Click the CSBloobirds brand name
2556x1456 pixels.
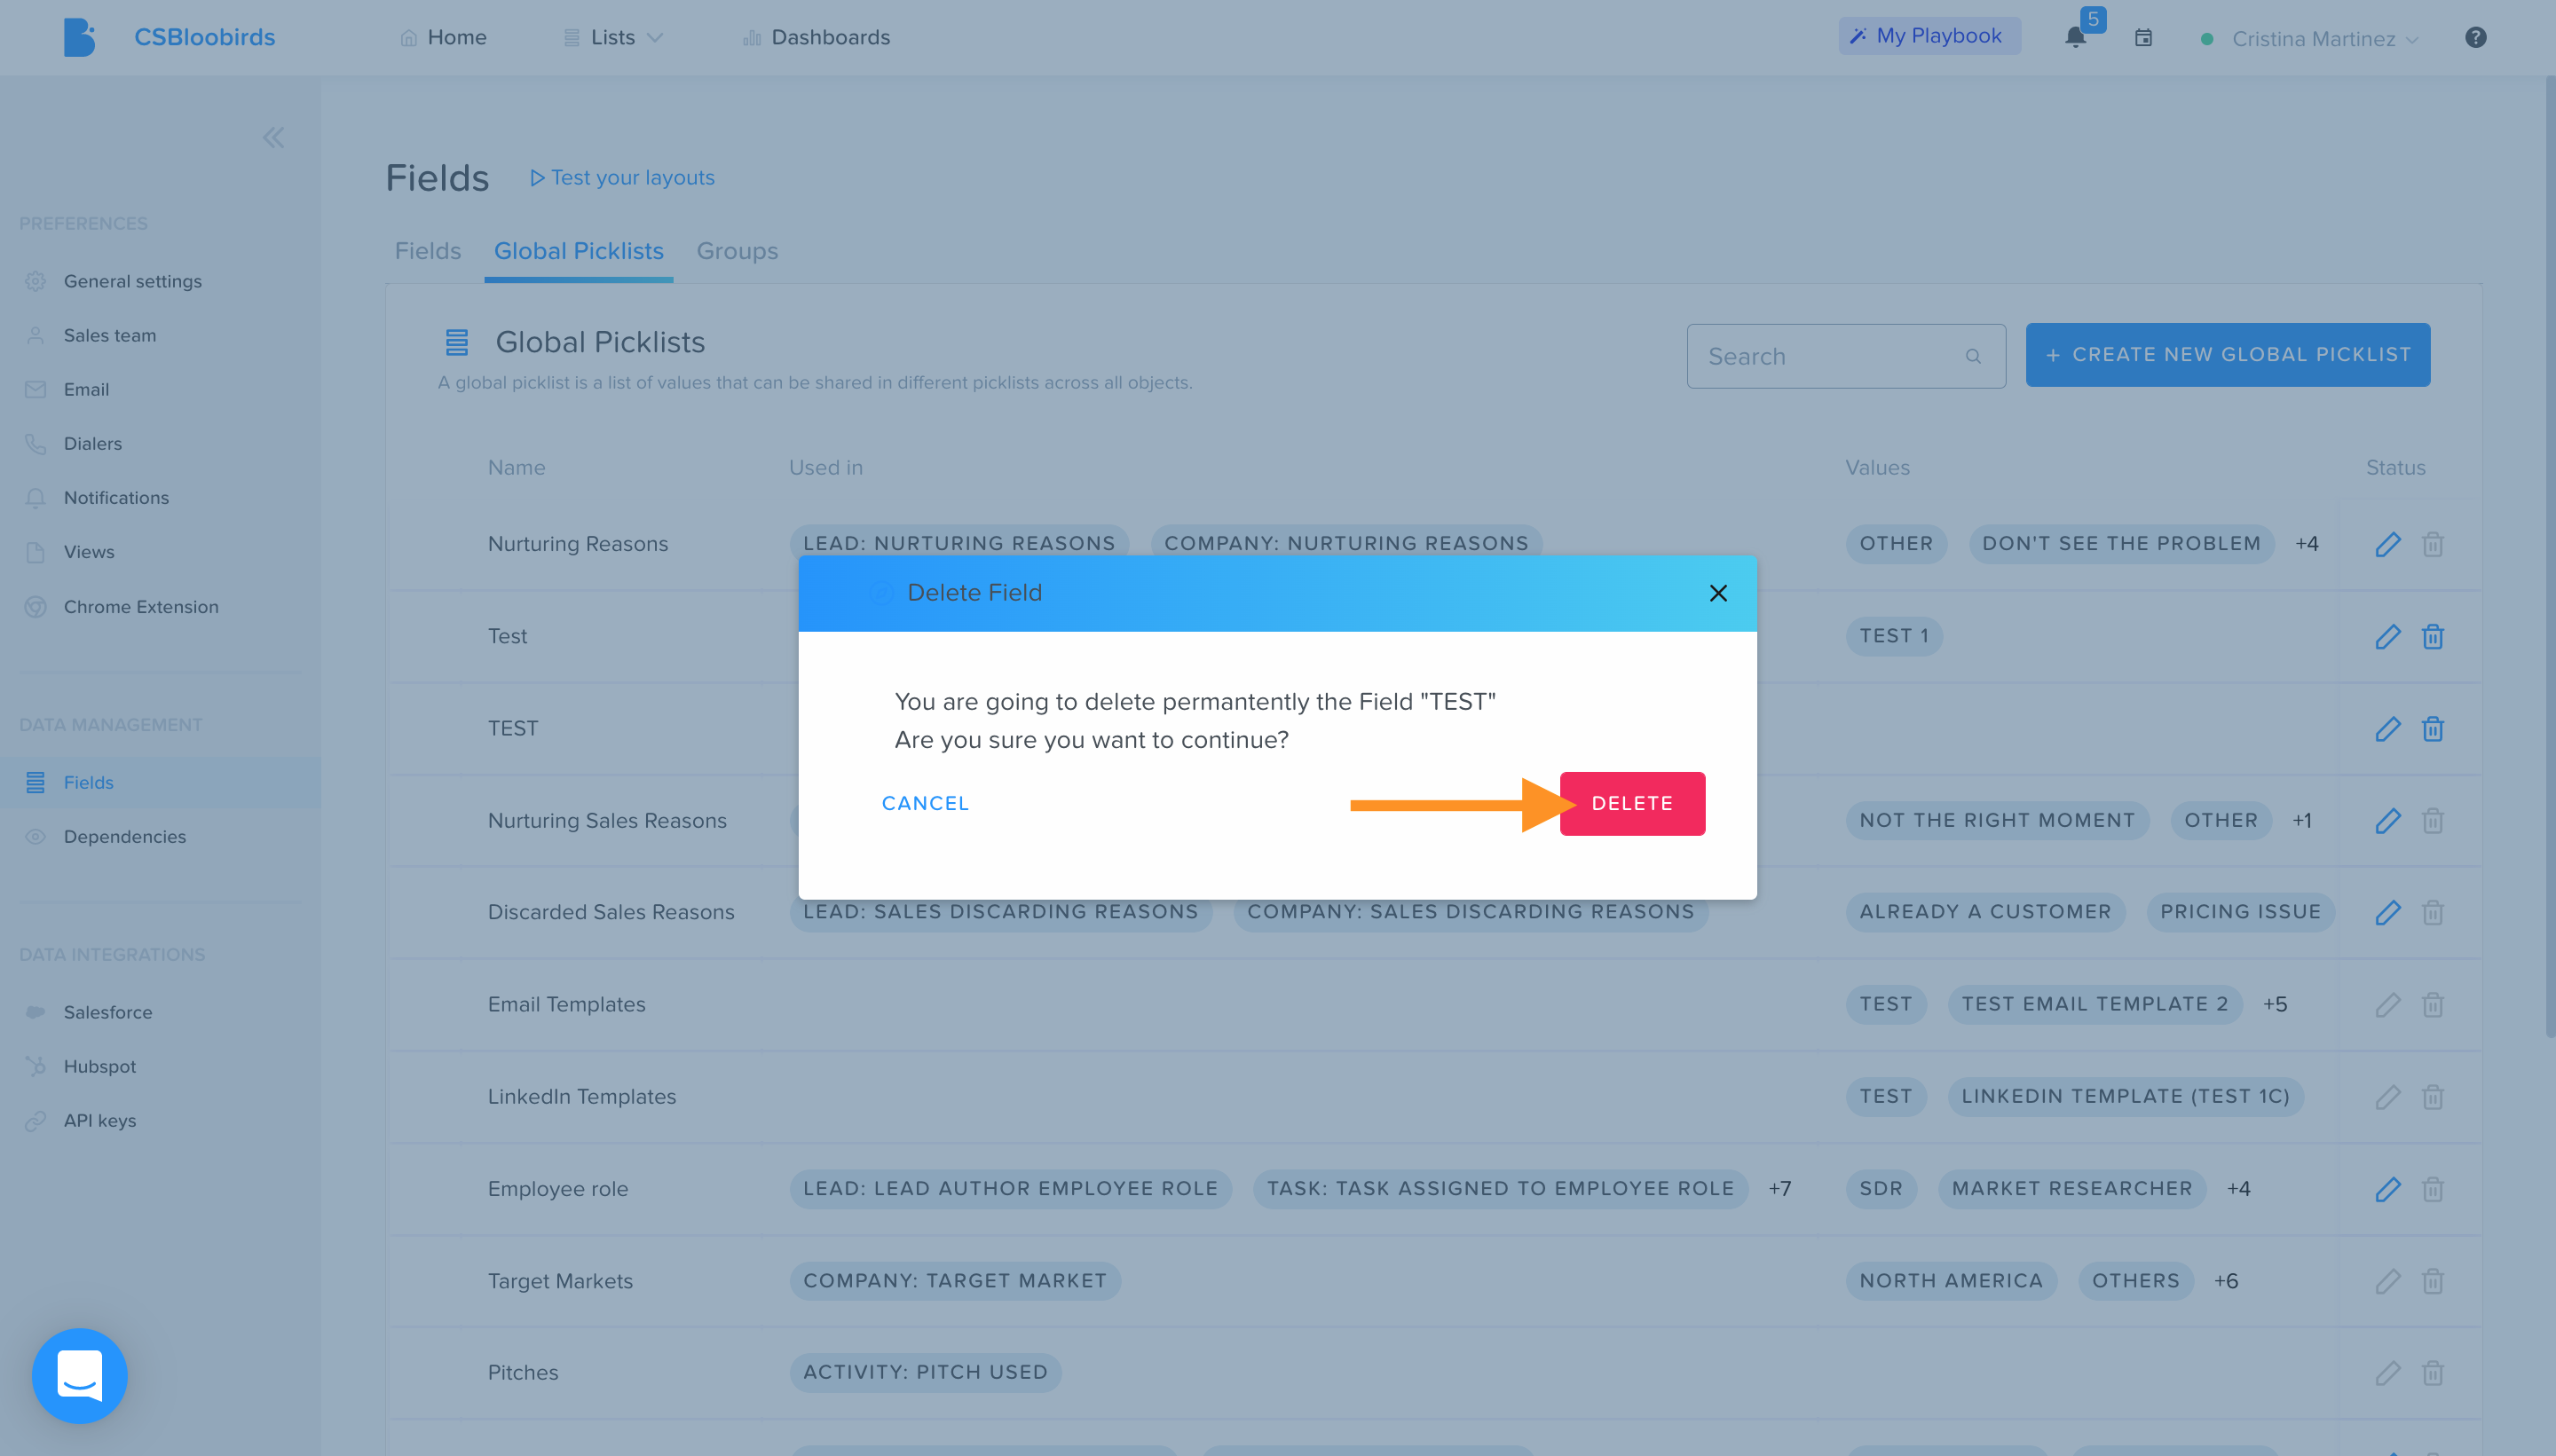pyautogui.click(x=205, y=37)
